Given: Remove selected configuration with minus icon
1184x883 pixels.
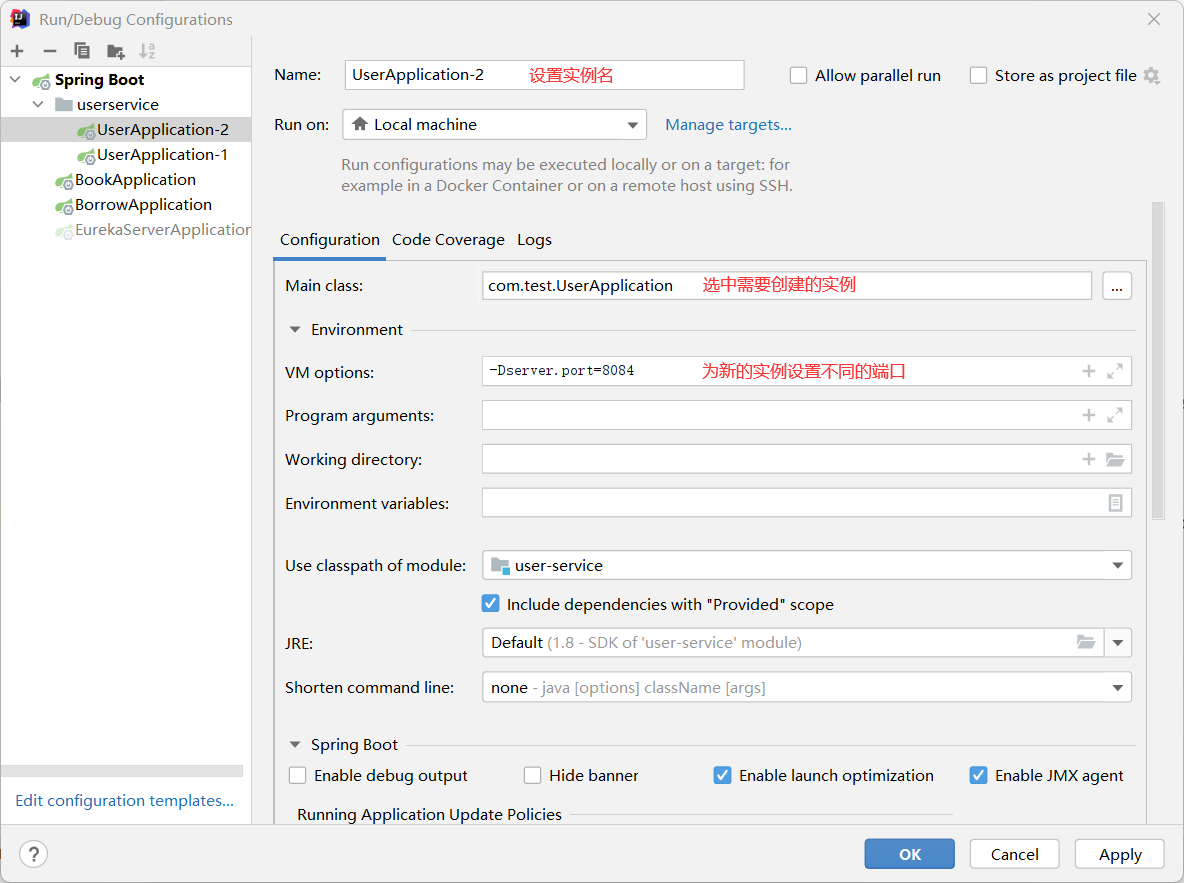Looking at the screenshot, I should pos(50,51).
